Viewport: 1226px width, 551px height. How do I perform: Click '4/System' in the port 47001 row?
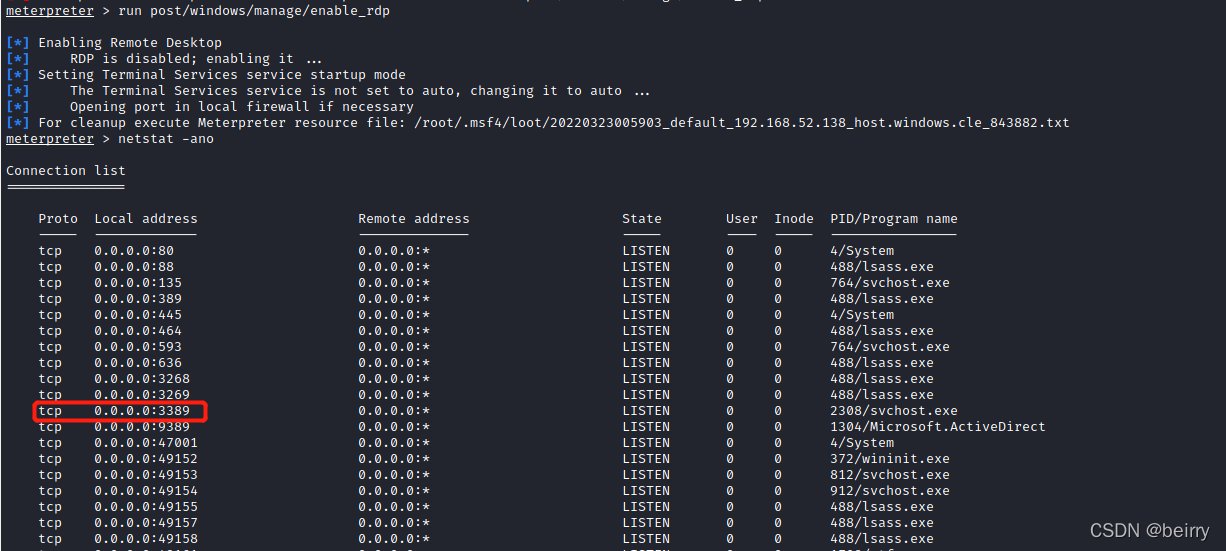click(x=862, y=442)
